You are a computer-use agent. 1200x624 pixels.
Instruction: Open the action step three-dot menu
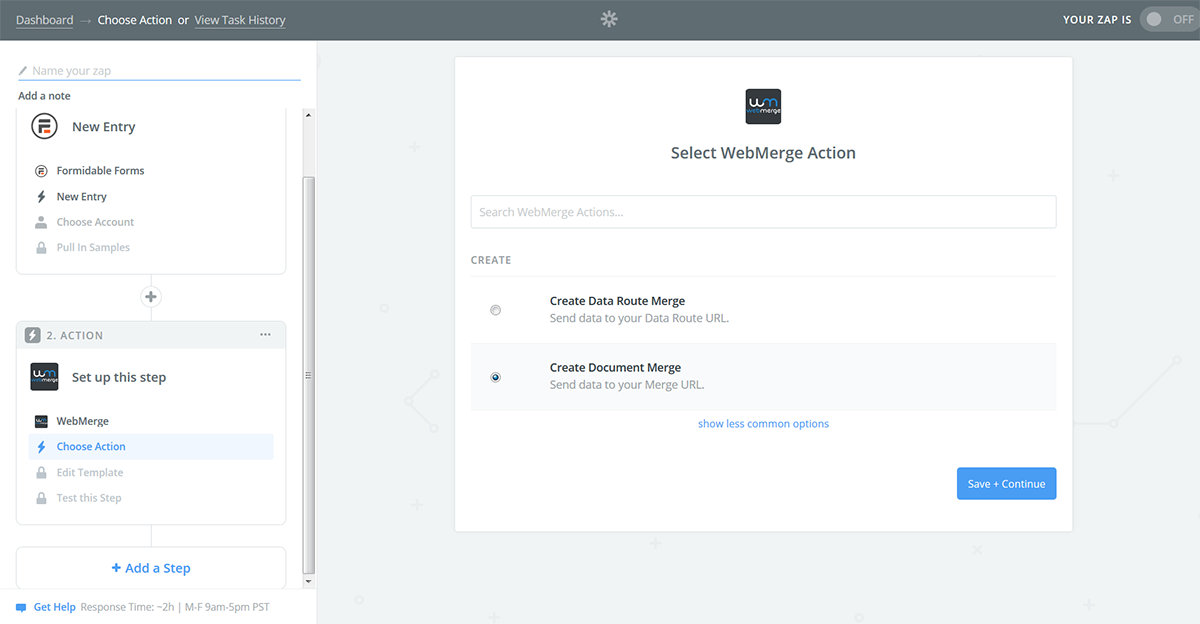click(265, 335)
